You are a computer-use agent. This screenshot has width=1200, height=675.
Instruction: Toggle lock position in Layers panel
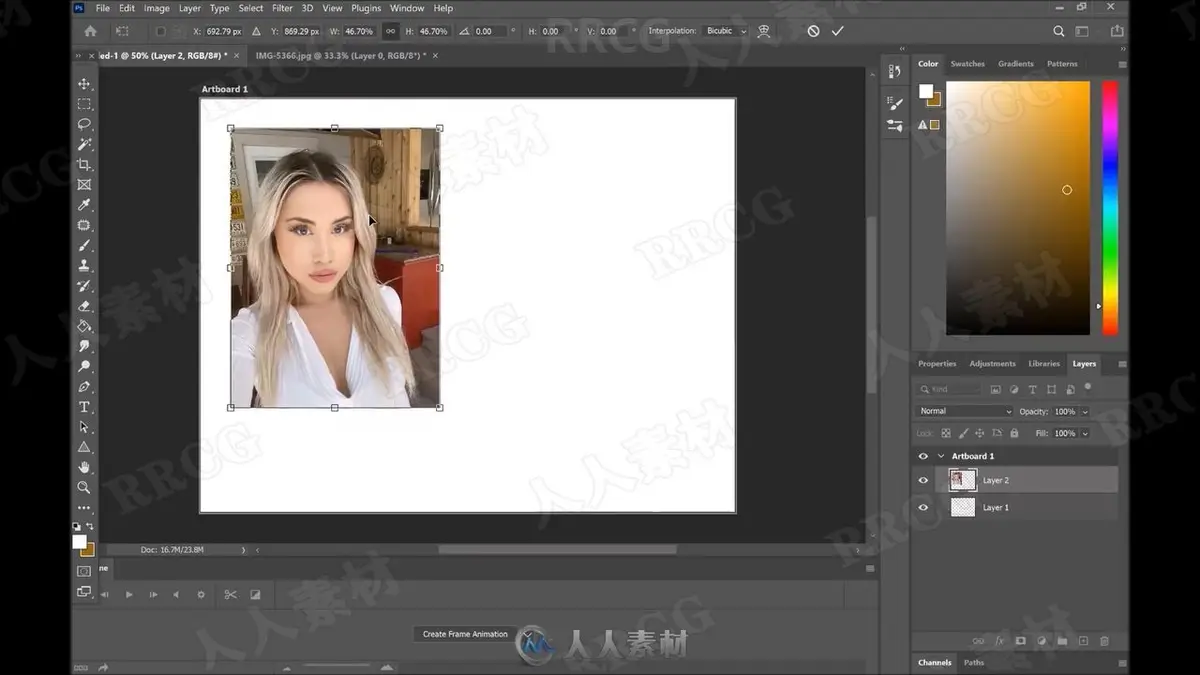[x=980, y=433]
